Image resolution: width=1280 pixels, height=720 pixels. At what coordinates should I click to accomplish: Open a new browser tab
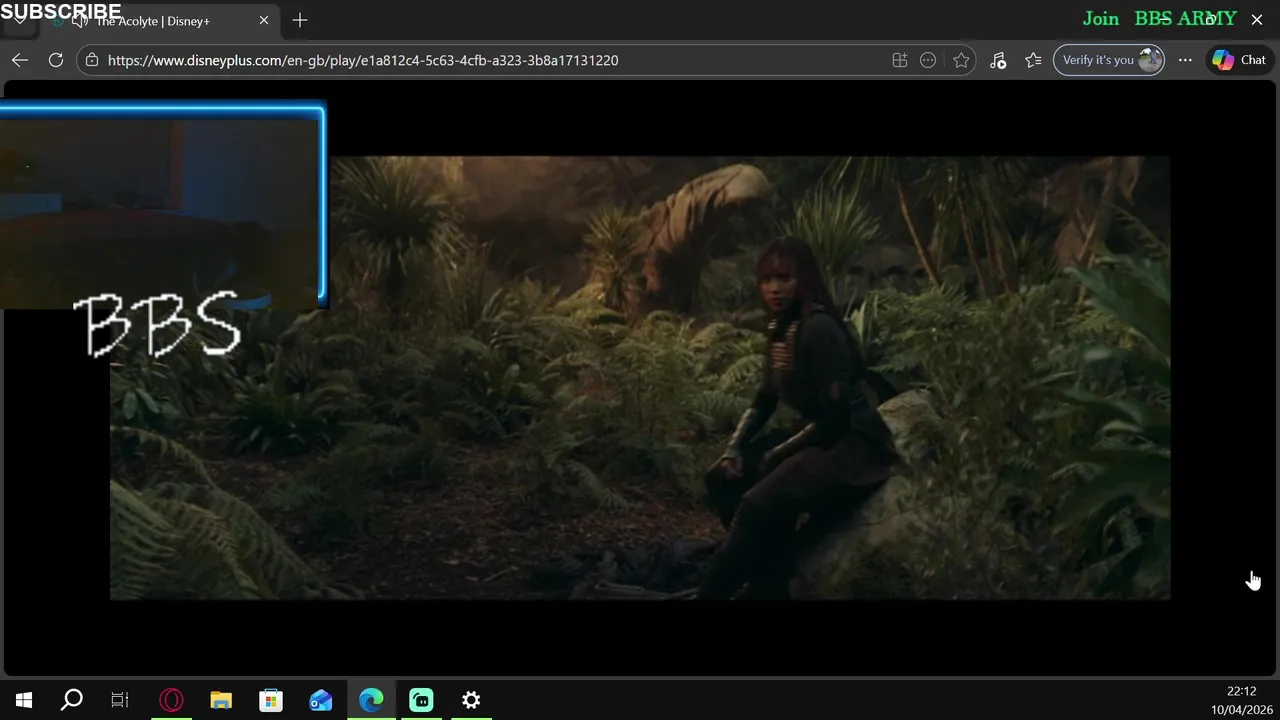(x=300, y=20)
